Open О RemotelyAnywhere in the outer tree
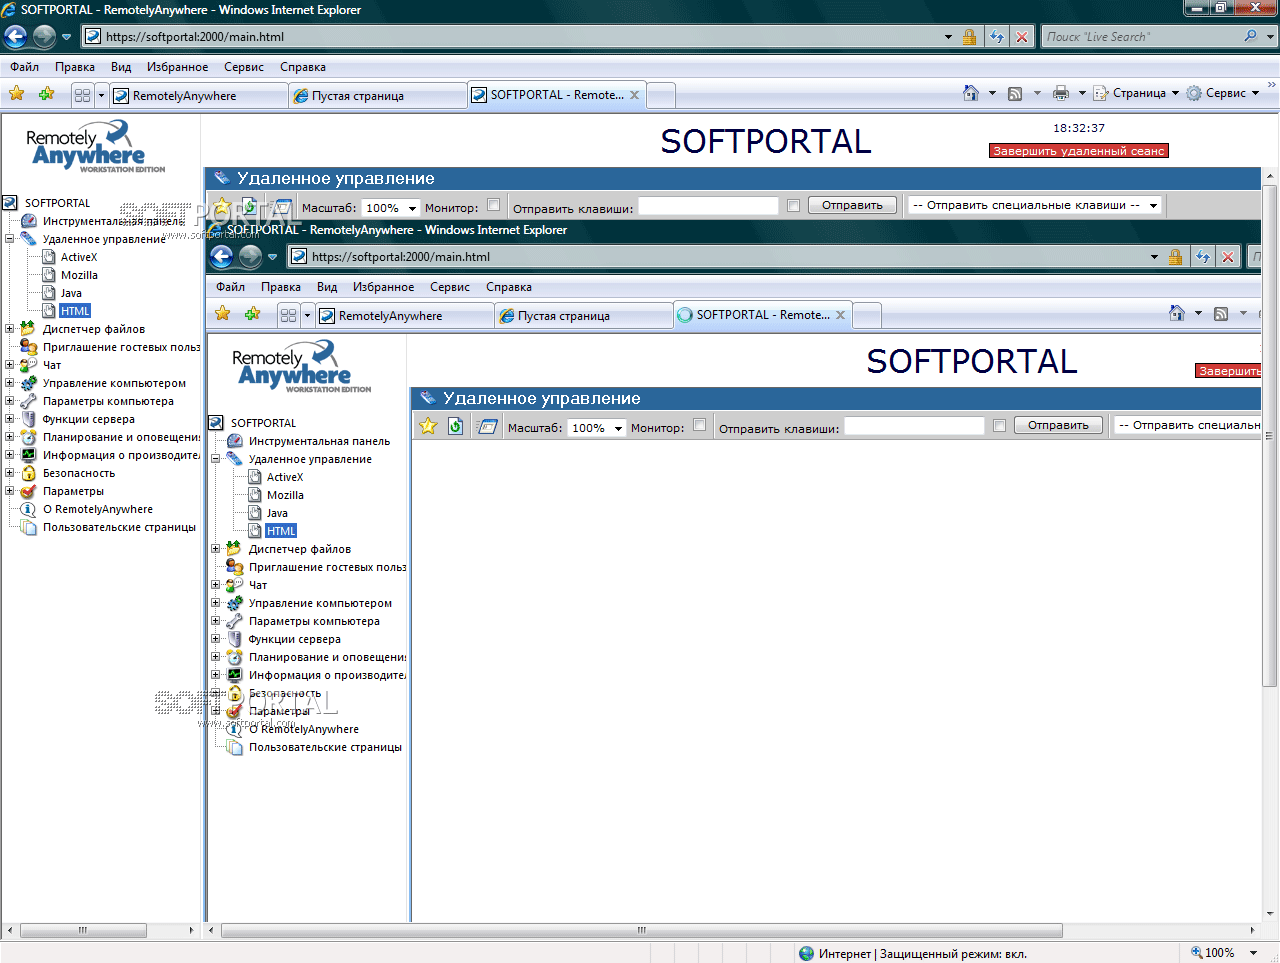This screenshot has height=963, width=1280. click(98, 509)
